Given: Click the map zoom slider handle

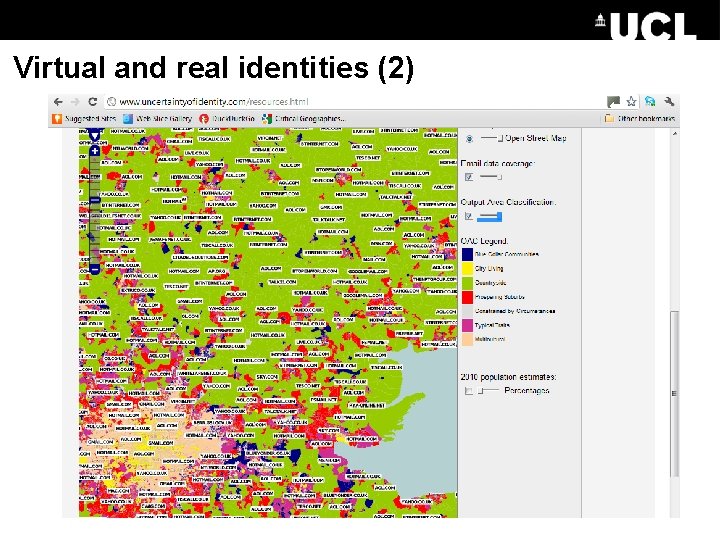Looking at the screenshot, I should pyautogui.click(x=95, y=200).
